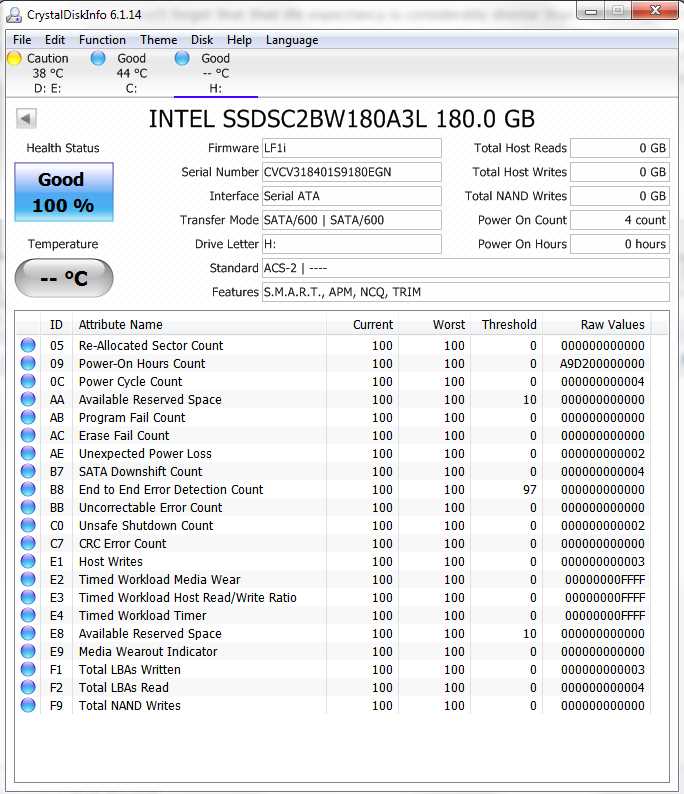
Task: Click the Features field
Action: [466, 292]
